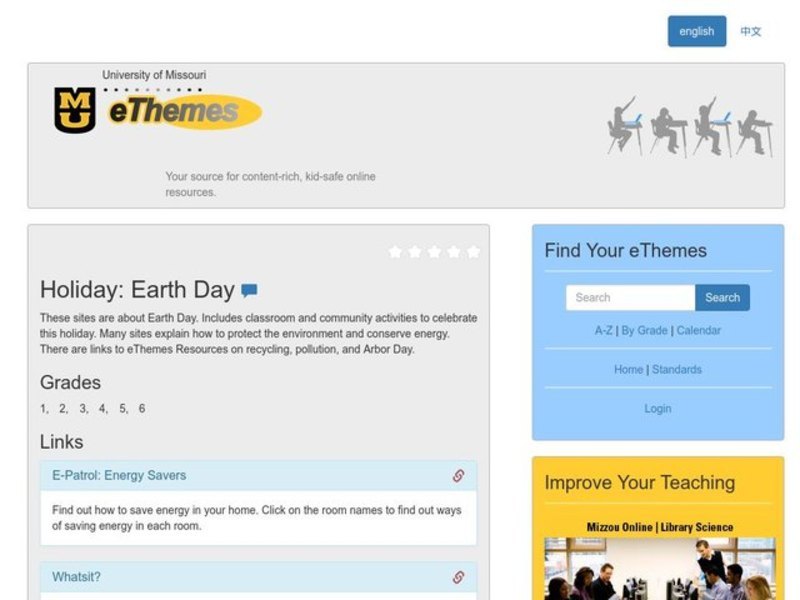The image size is (800, 600).
Task: Go to the Home page
Action: tap(628, 369)
